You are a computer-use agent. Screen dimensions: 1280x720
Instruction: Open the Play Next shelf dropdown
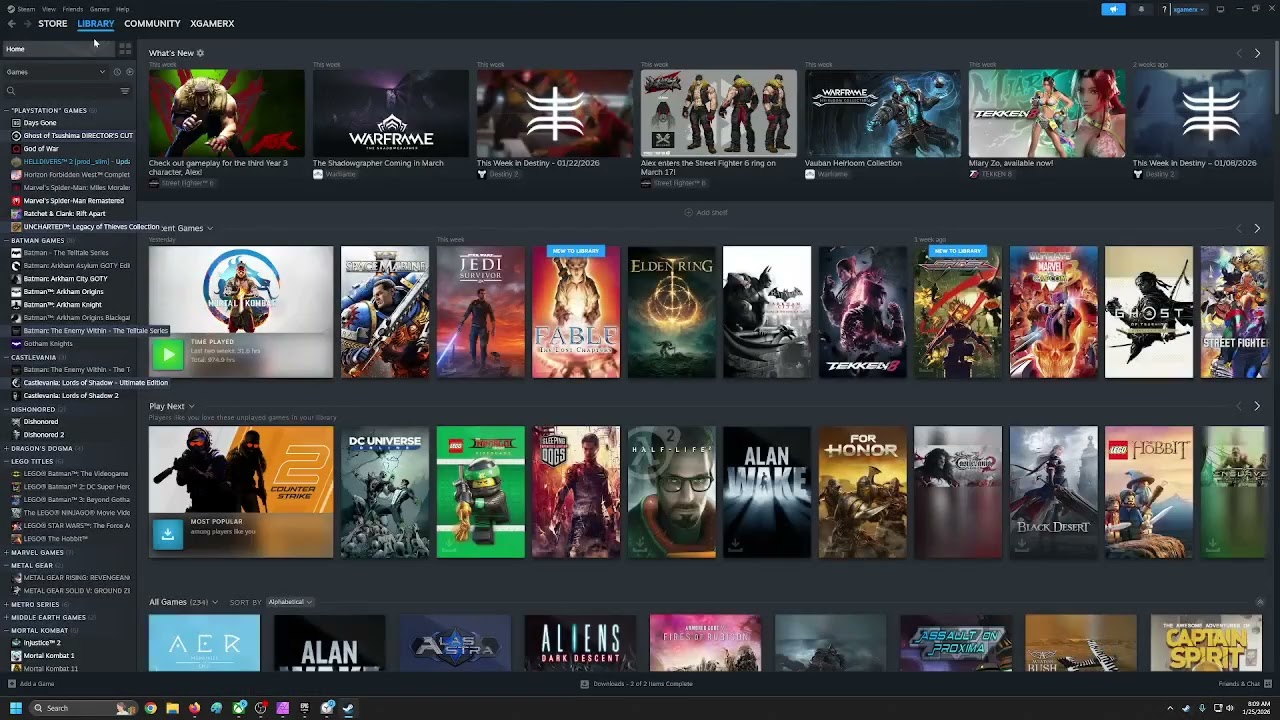pos(190,406)
